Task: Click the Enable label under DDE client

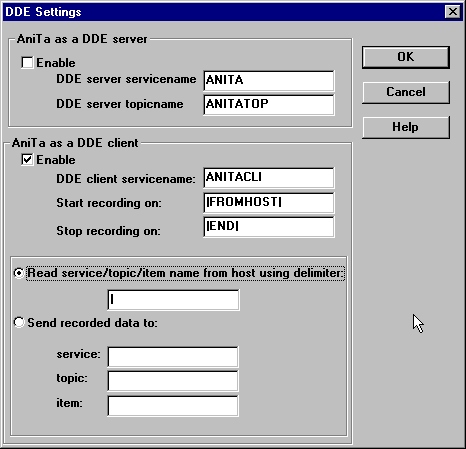Action: click(x=56, y=160)
